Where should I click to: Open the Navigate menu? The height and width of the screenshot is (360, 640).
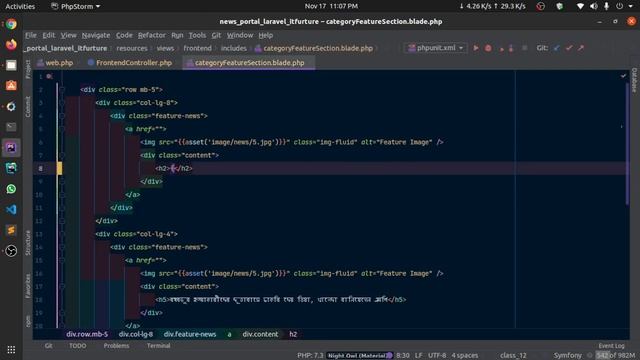point(96,35)
